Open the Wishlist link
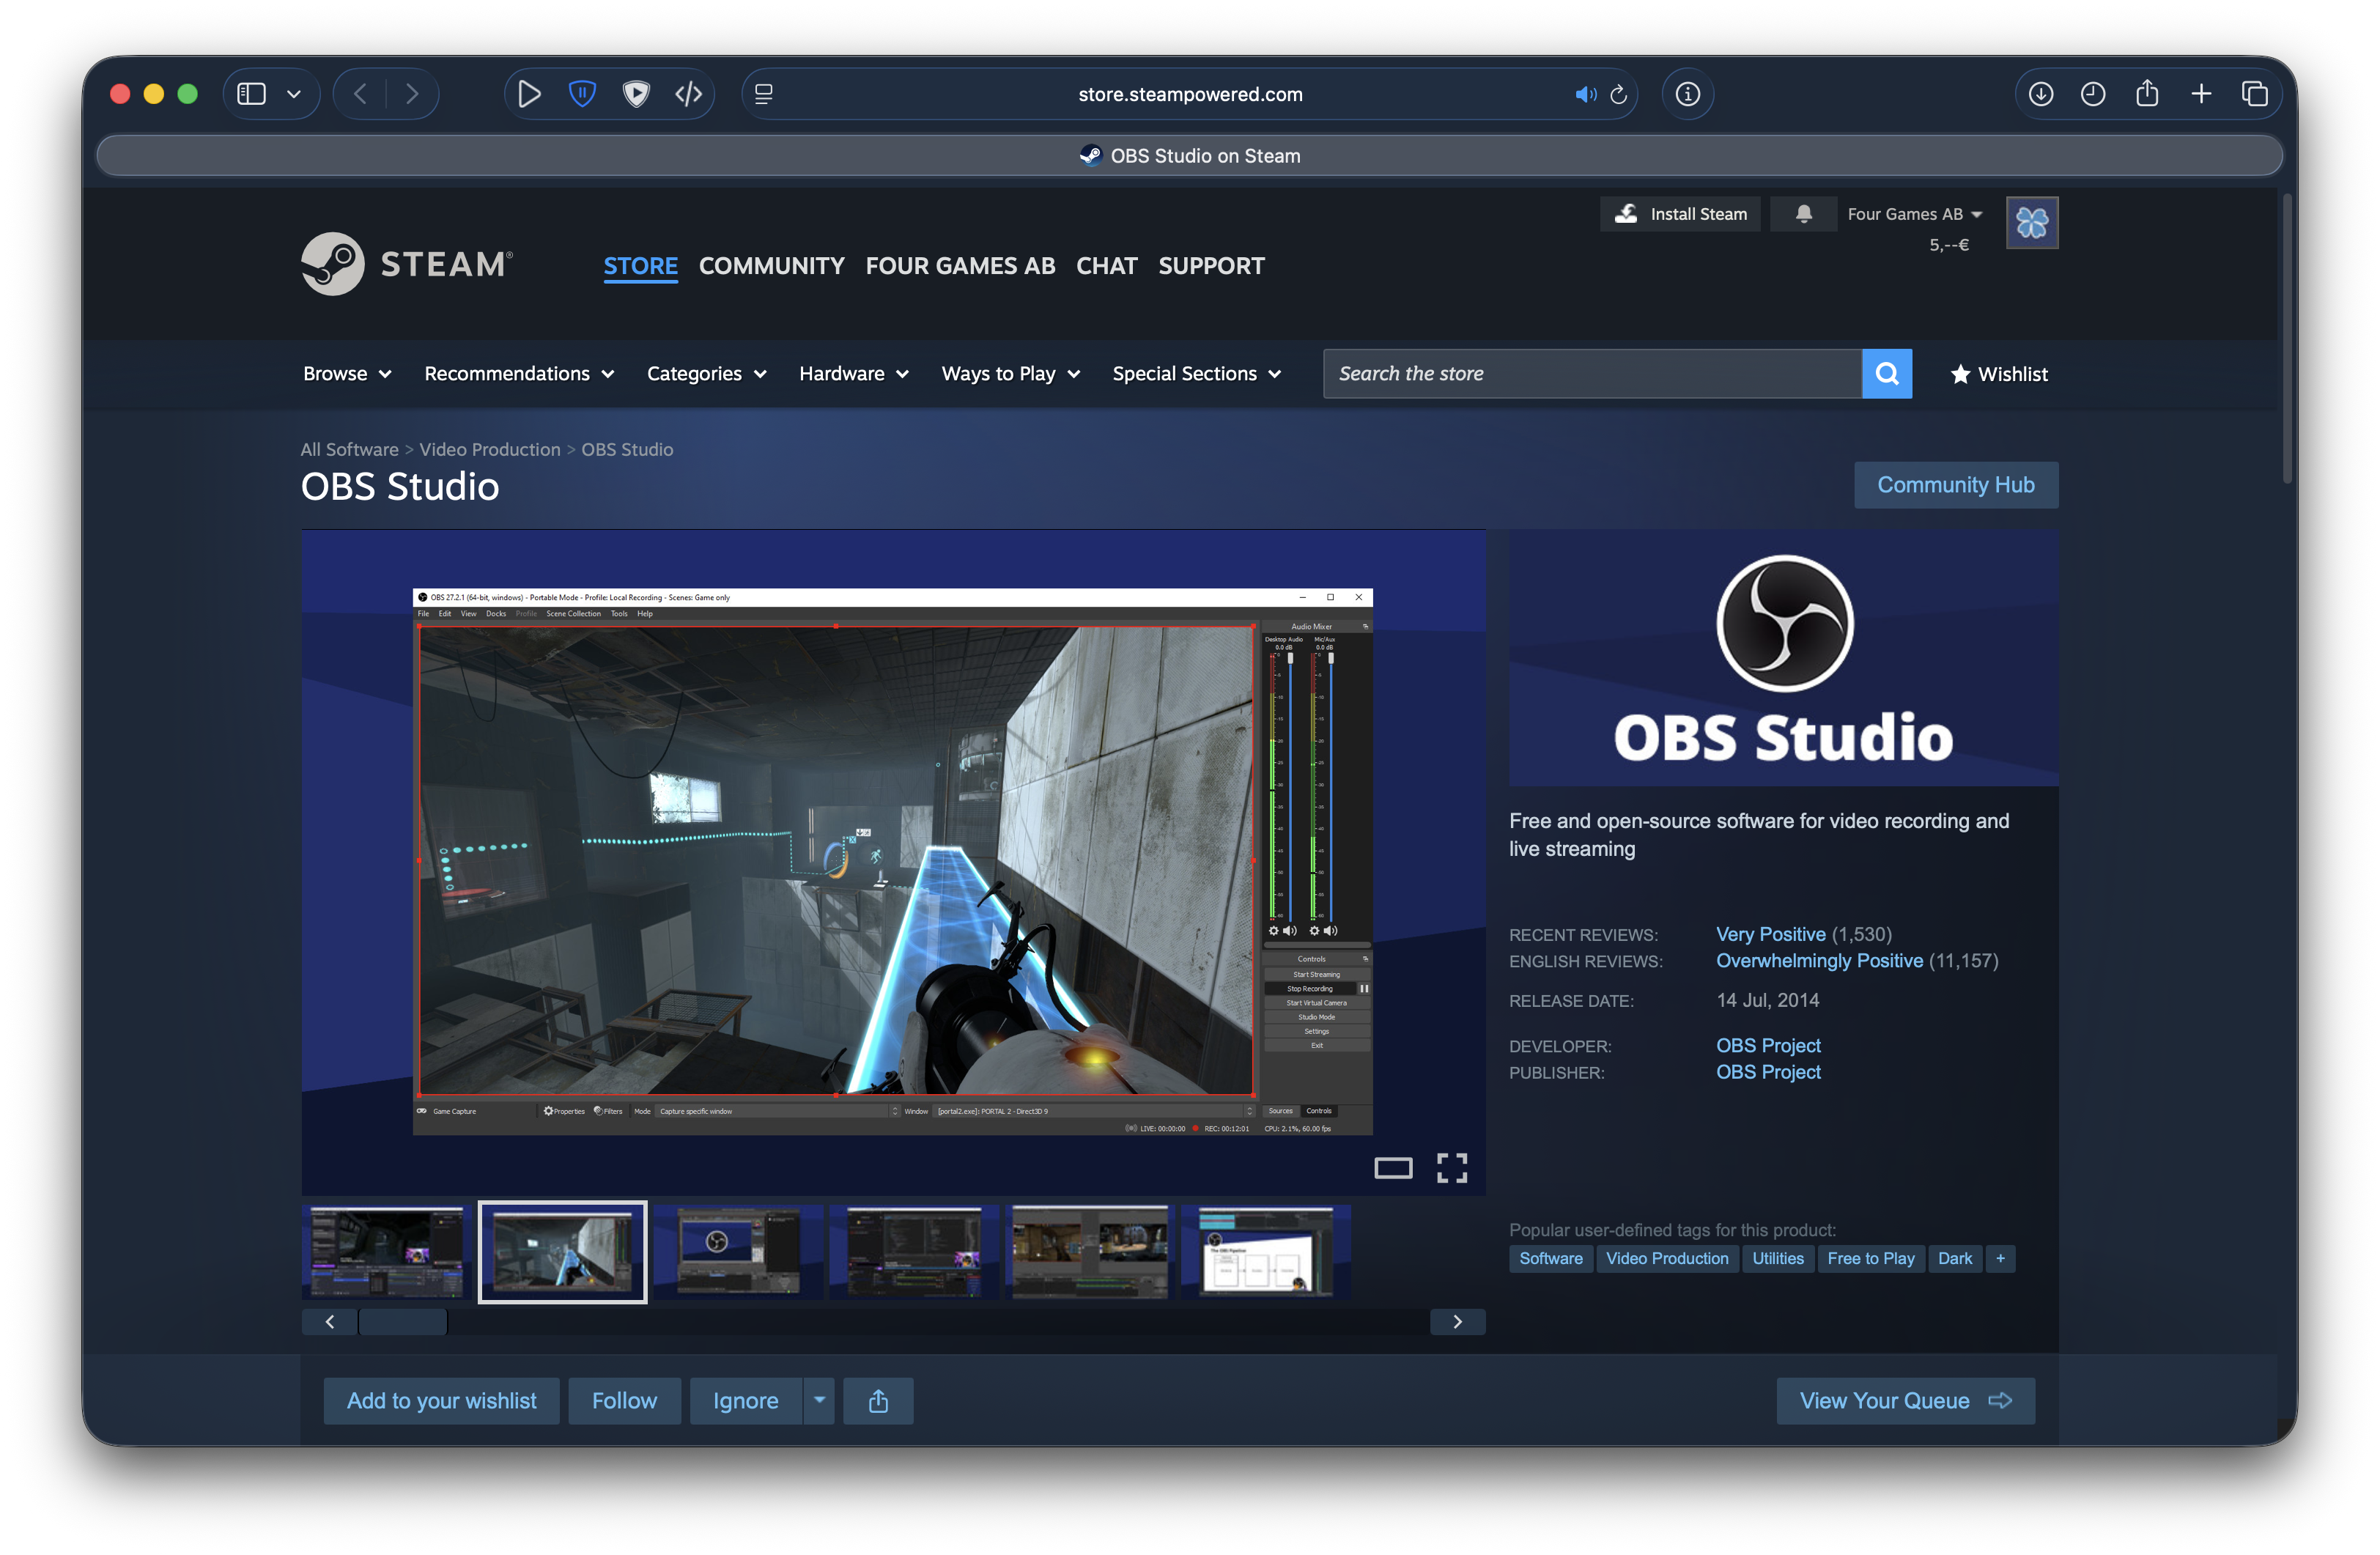Screen dimensions: 2380x1555 (1999, 374)
